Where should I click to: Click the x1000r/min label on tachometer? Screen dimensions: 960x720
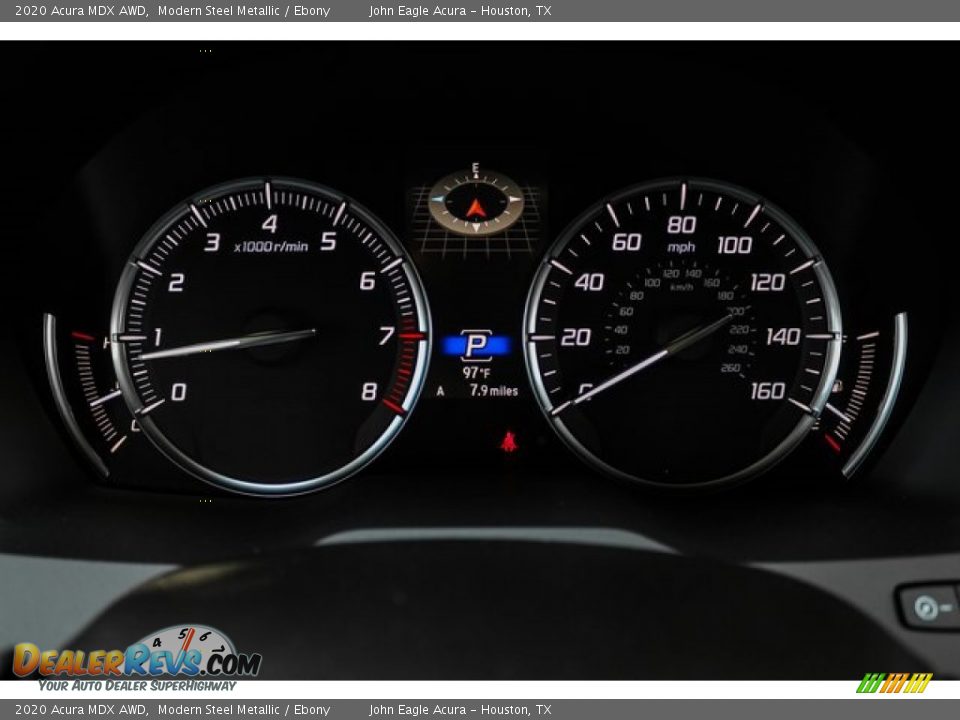(x=271, y=246)
